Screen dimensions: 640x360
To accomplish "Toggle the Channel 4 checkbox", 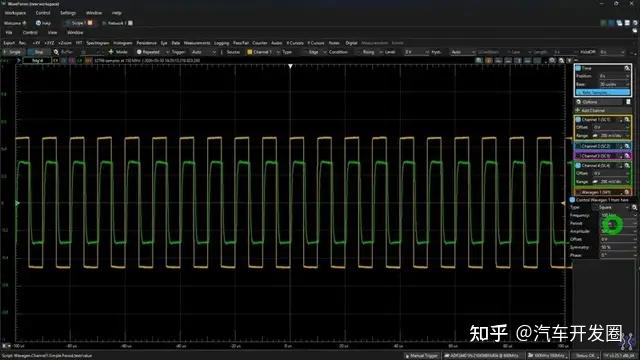I will coord(578,166).
